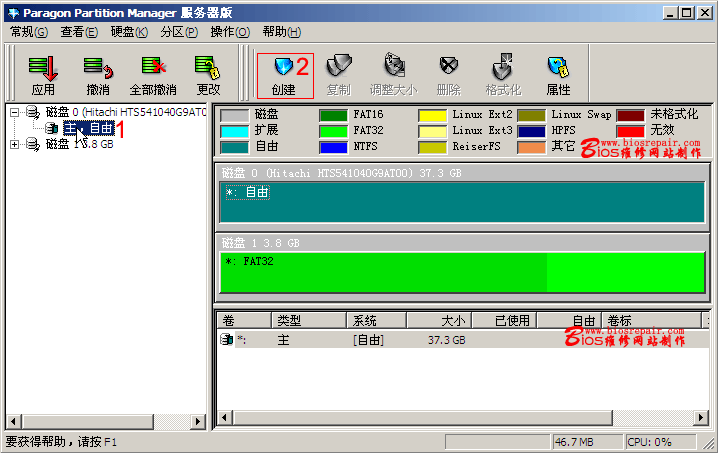The image size is (718, 453).
Task: Click the 应用 (Apply) toolbar icon
Action: 43,74
